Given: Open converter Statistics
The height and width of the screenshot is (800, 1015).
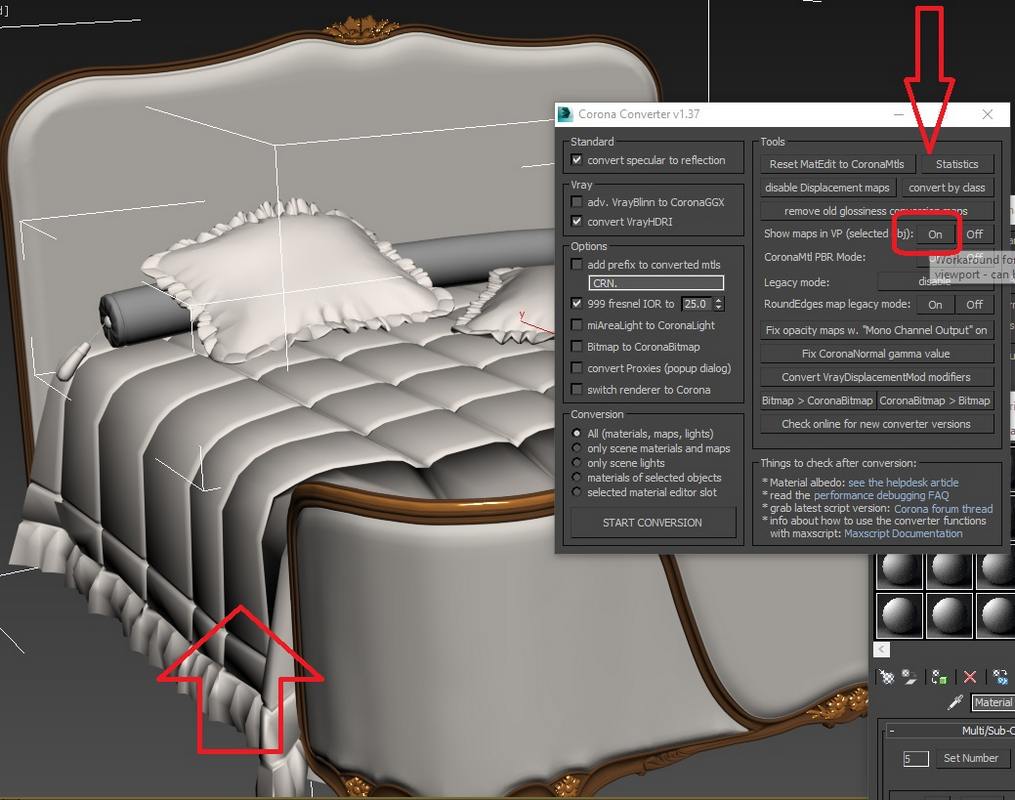Looking at the screenshot, I should 957,164.
